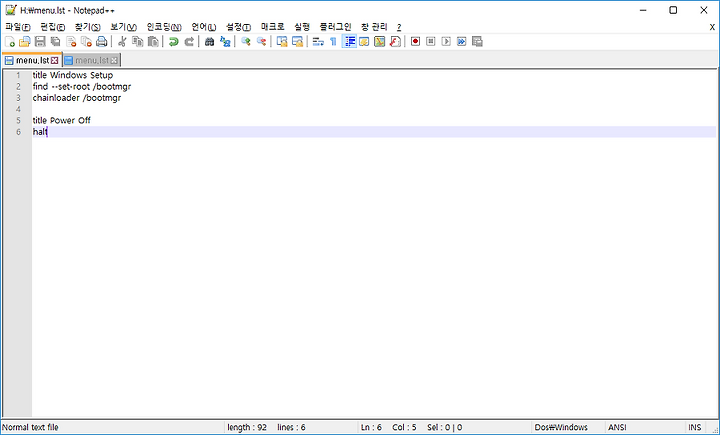720x435 pixels.
Task: Open the Document Map icon
Action: [379, 42]
